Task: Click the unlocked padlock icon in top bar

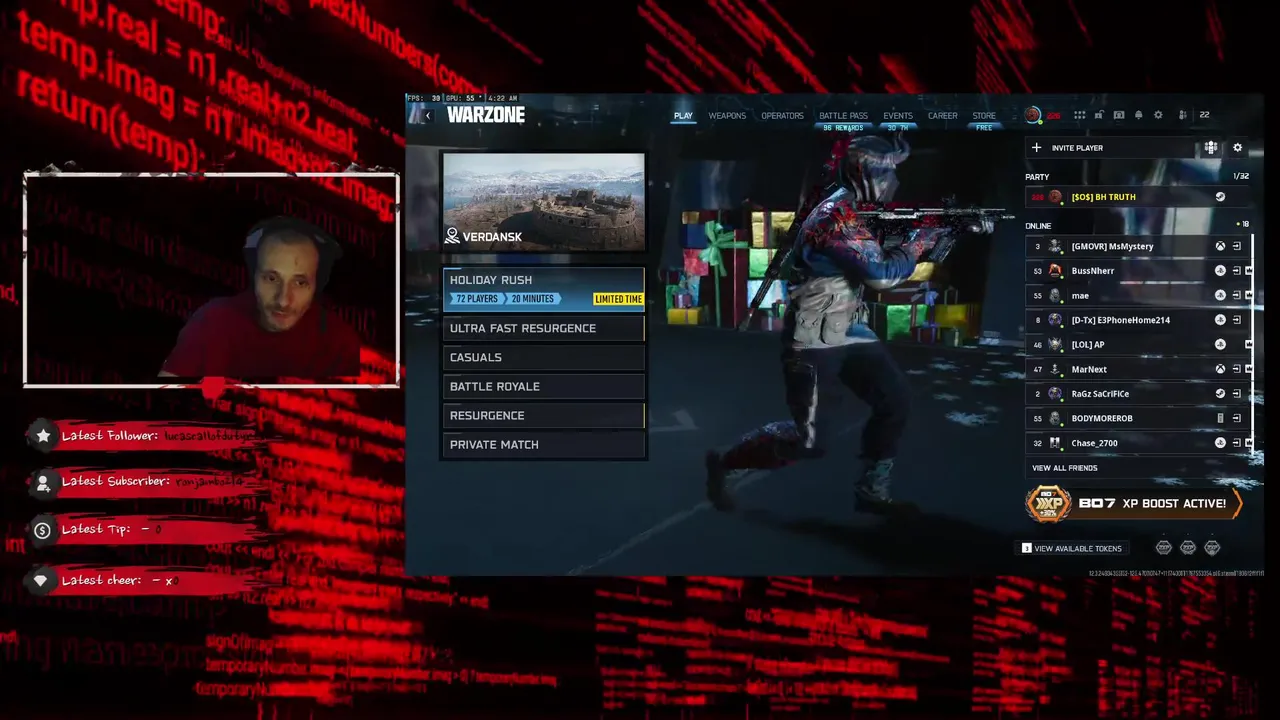Action: tap(1099, 115)
